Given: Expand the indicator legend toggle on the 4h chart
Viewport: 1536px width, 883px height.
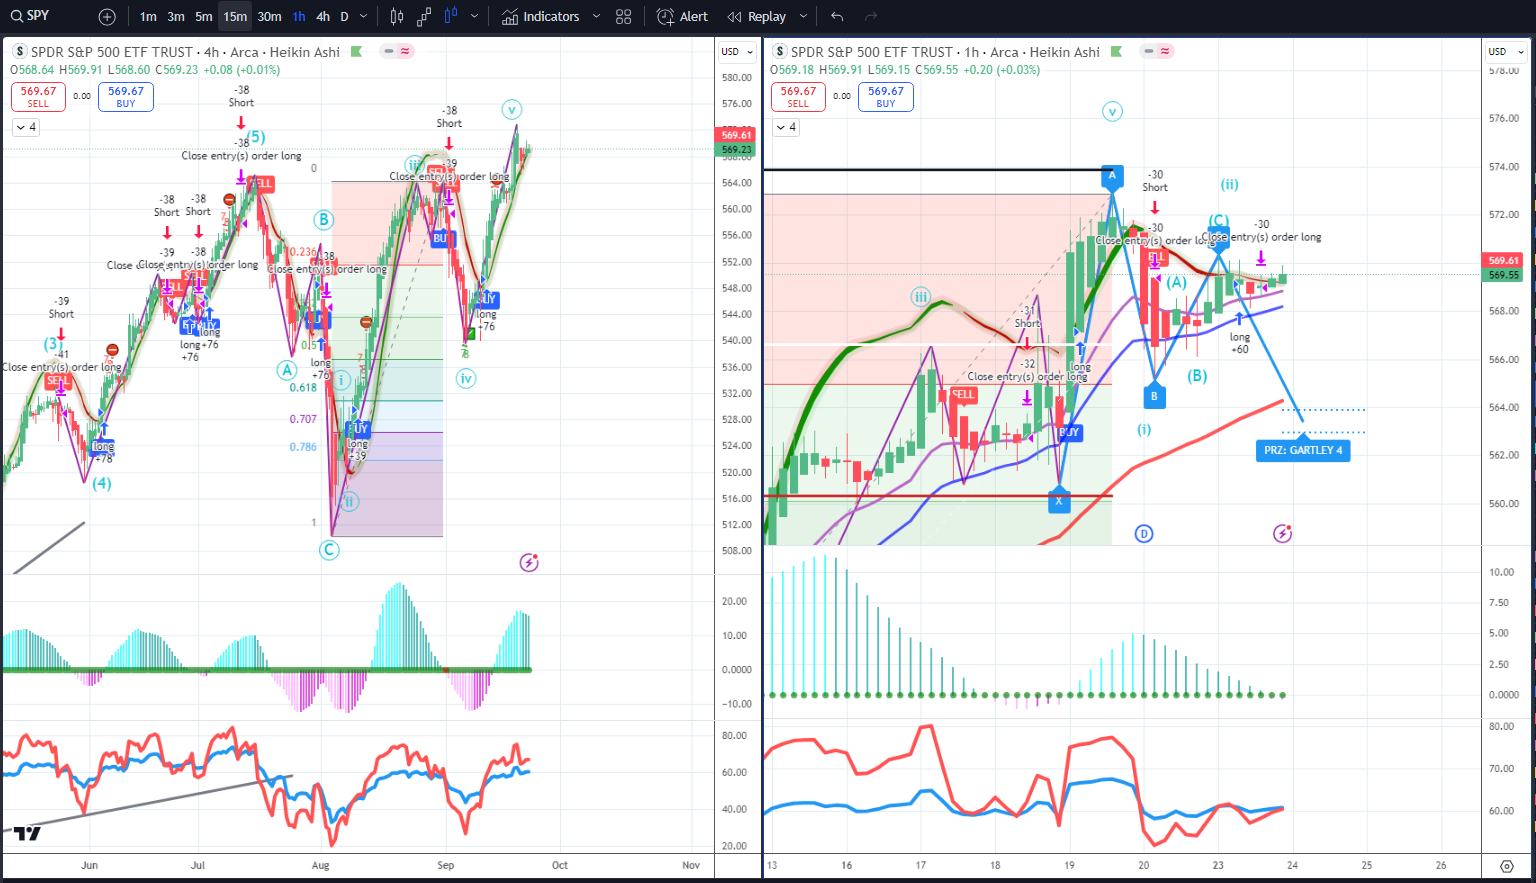Looking at the screenshot, I should 25,127.
